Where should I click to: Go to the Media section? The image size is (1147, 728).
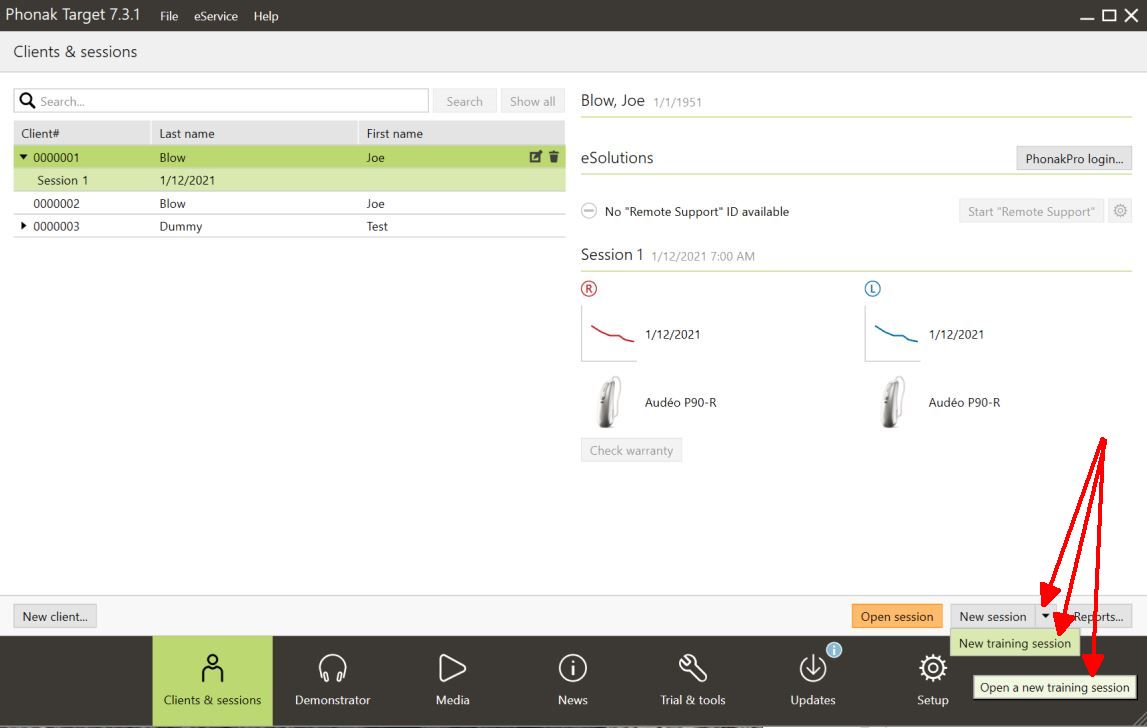453,680
